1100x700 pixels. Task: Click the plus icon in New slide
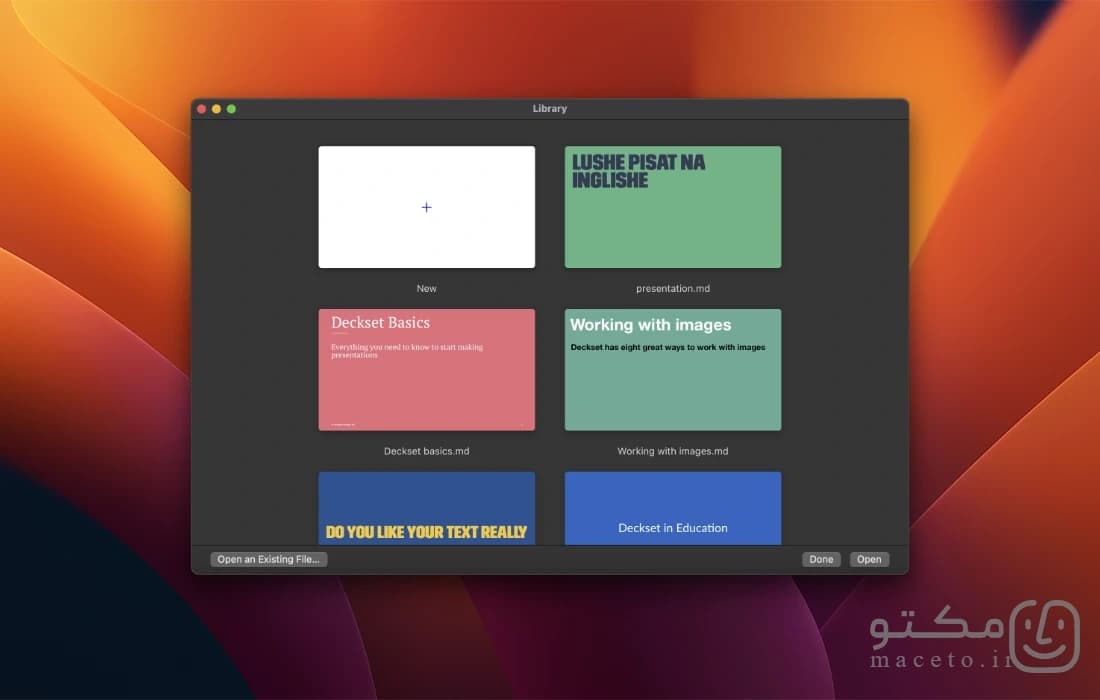point(427,207)
